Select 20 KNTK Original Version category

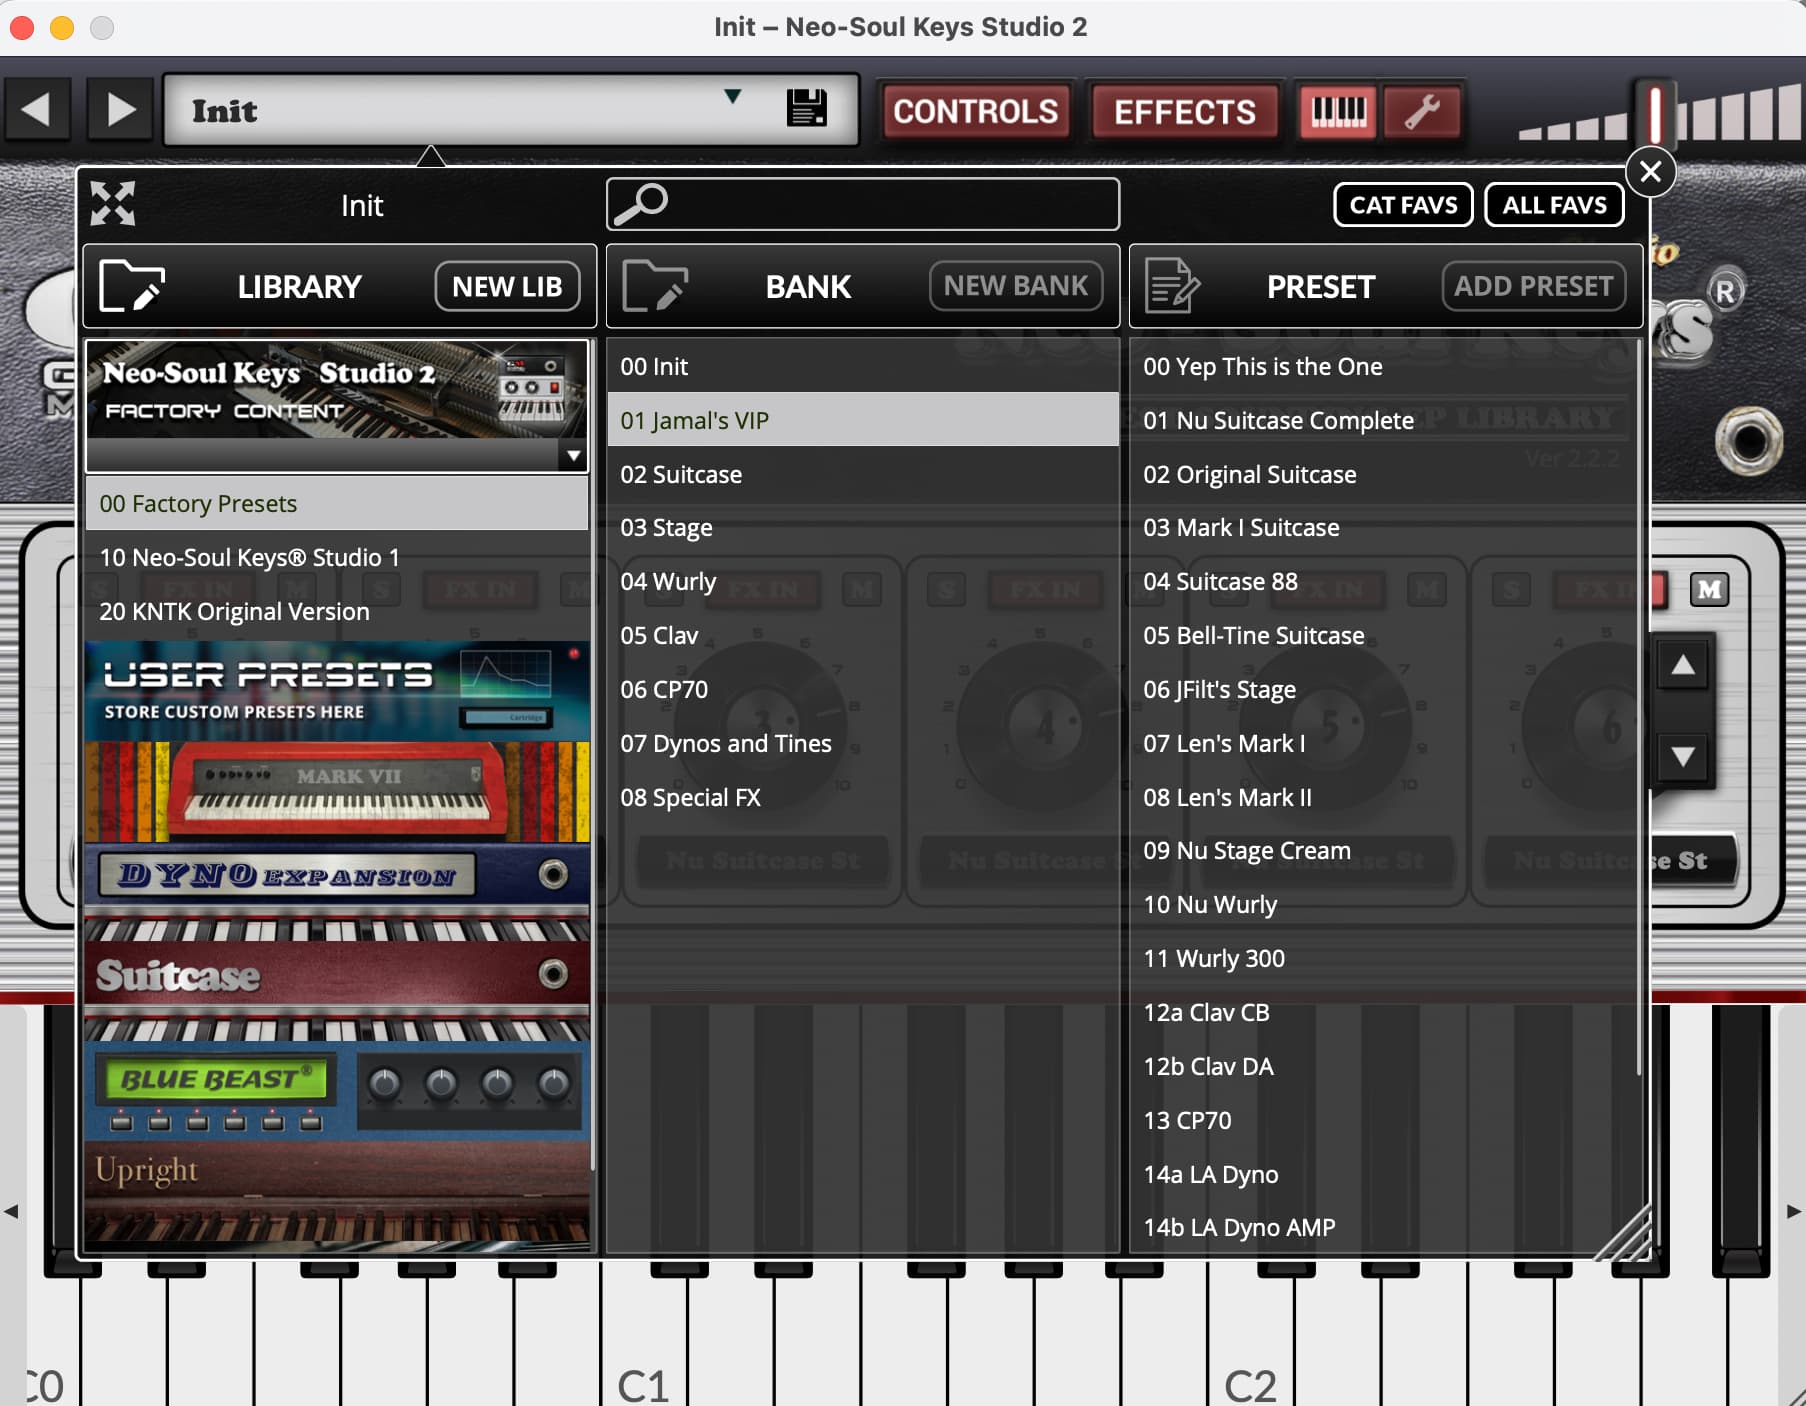click(337, 611)
